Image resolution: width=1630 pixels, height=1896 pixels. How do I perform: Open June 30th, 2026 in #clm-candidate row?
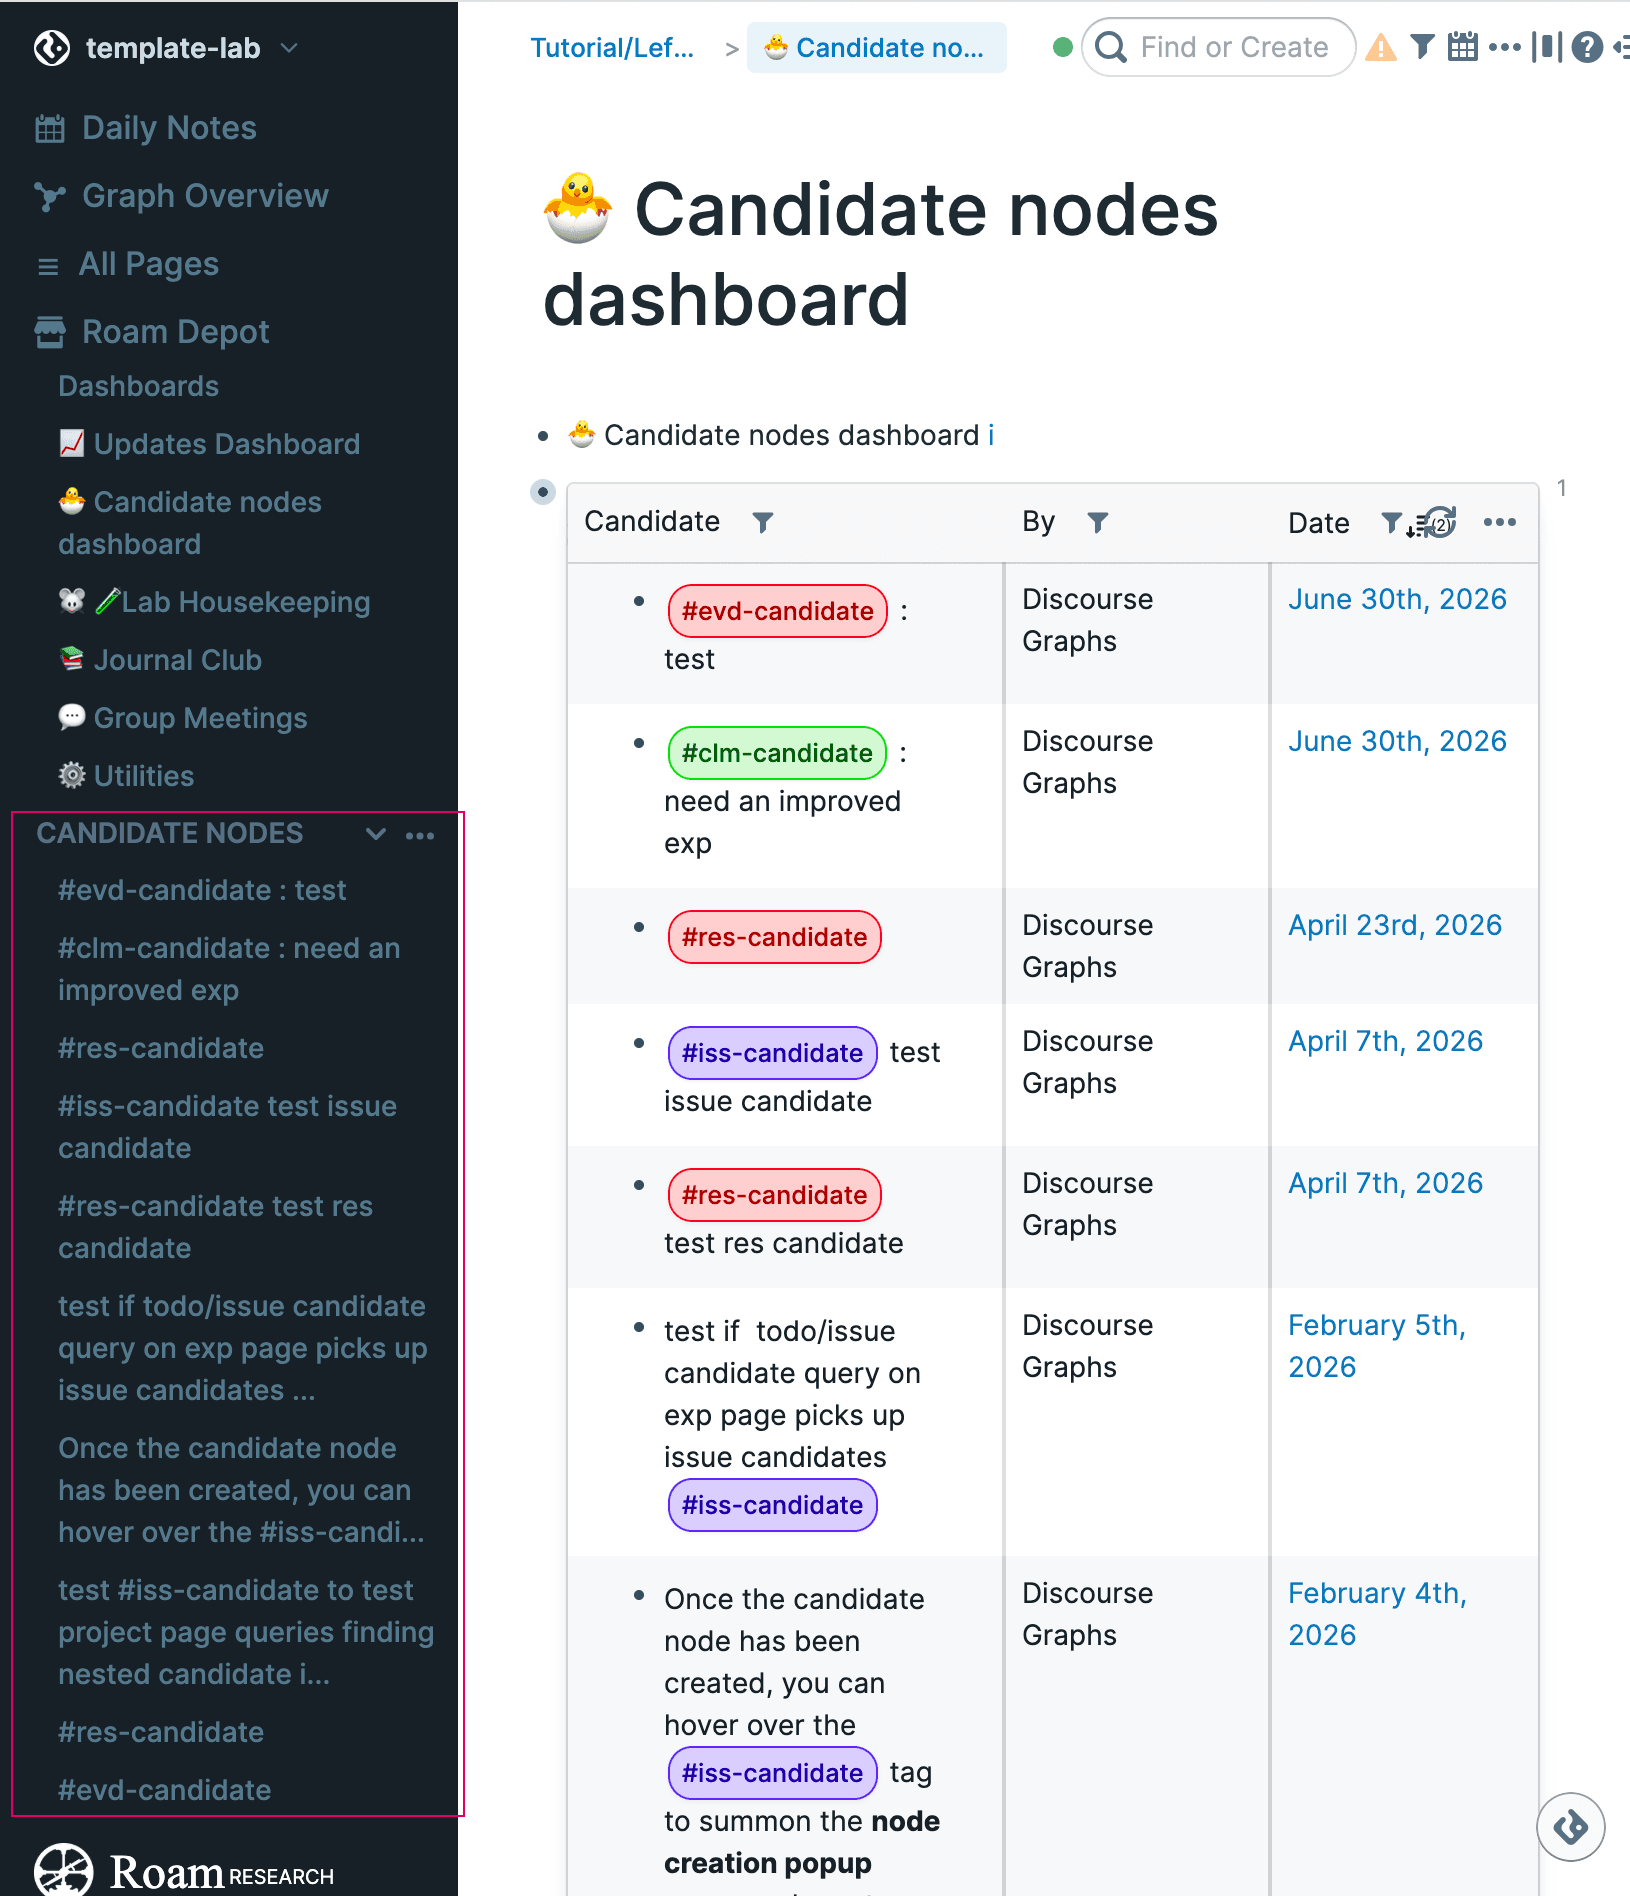tap(1397, 741)
